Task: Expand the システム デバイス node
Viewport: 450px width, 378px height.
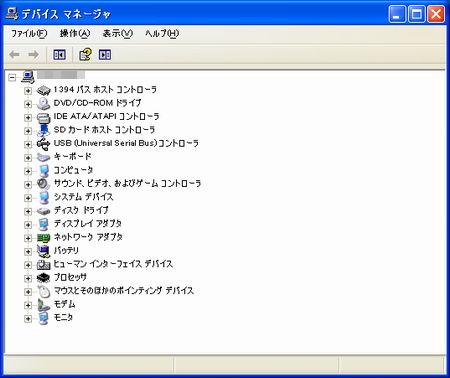Action: point(28,198)
